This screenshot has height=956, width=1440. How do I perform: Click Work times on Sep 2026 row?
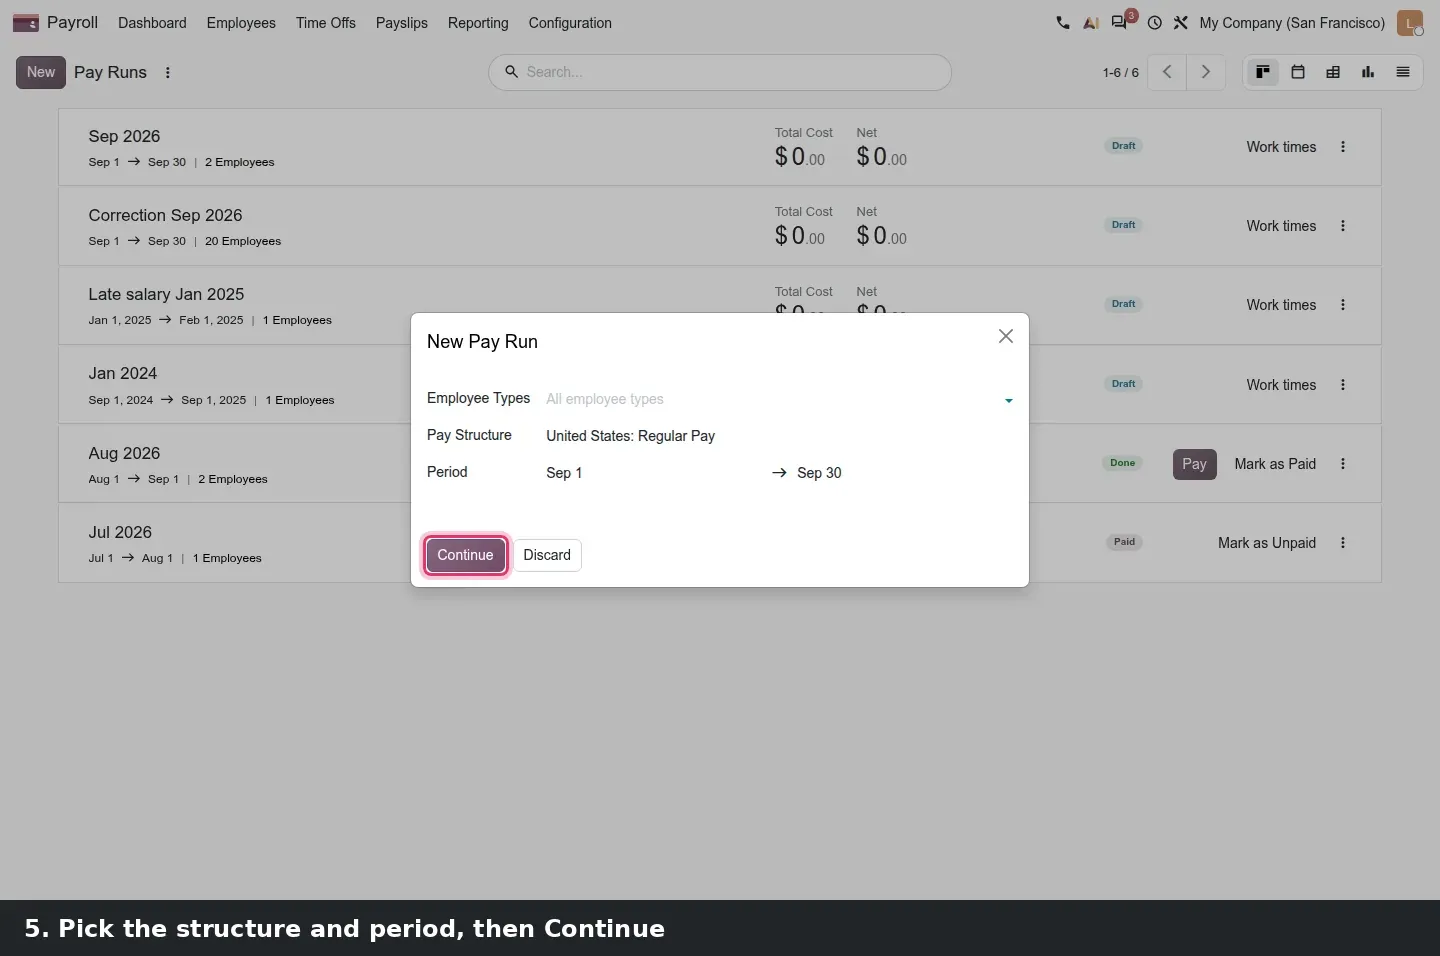(x=1281, y=147)
